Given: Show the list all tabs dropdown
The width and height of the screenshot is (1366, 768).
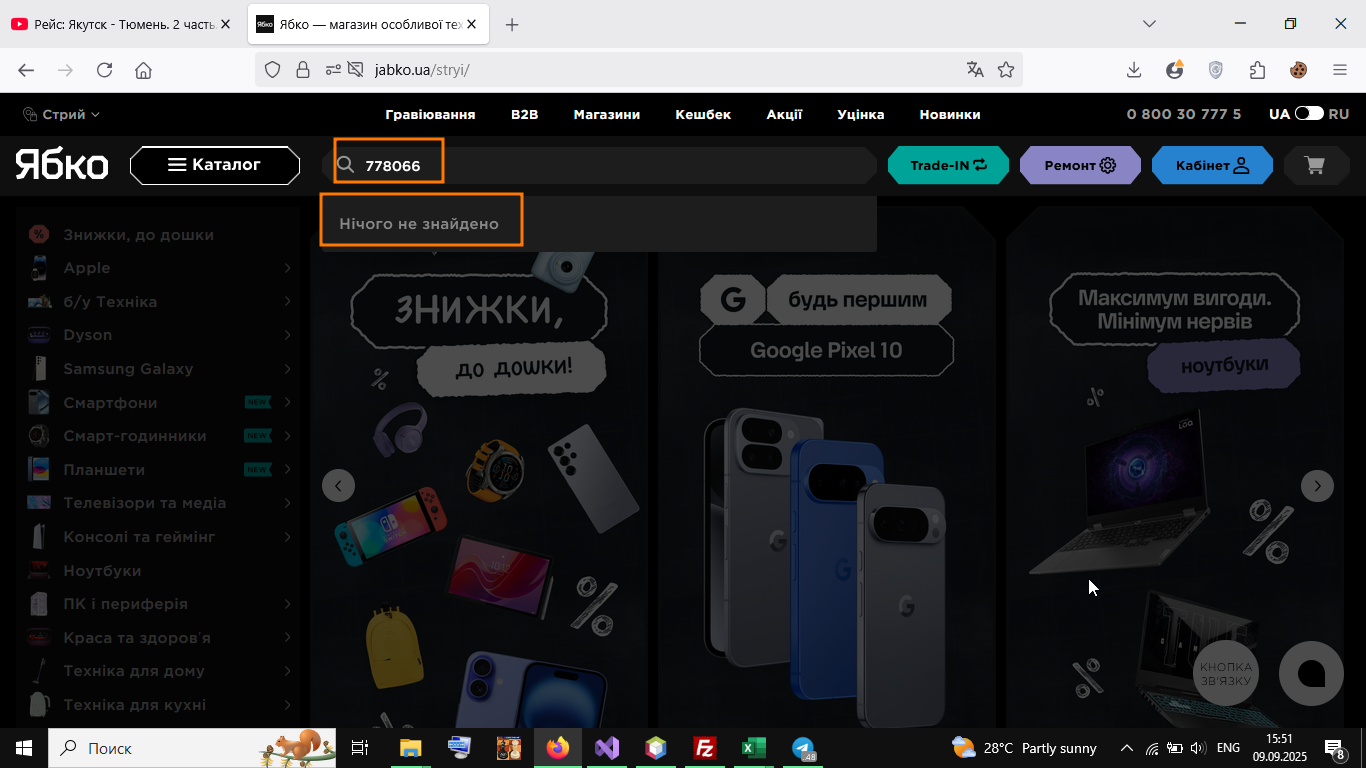Looking at the screenshot, I should tap(1150, 24).
